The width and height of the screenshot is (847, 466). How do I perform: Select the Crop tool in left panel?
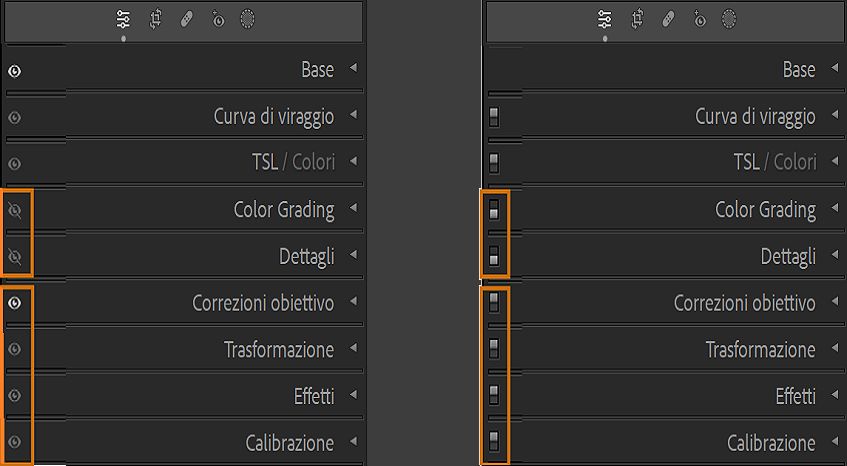coord(155,19)
